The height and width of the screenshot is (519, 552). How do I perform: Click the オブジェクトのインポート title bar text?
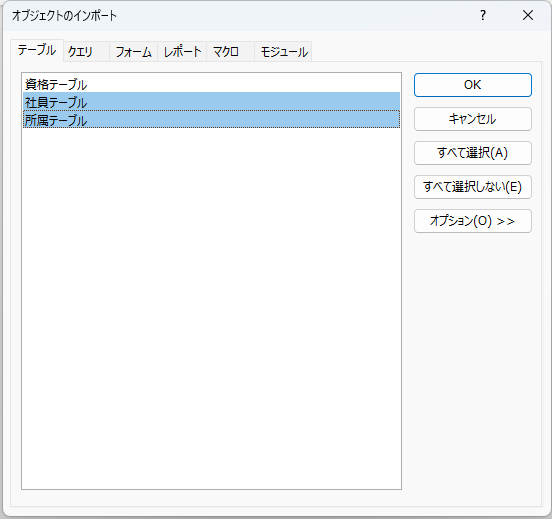pyautogui.click(x=64, y=15)
